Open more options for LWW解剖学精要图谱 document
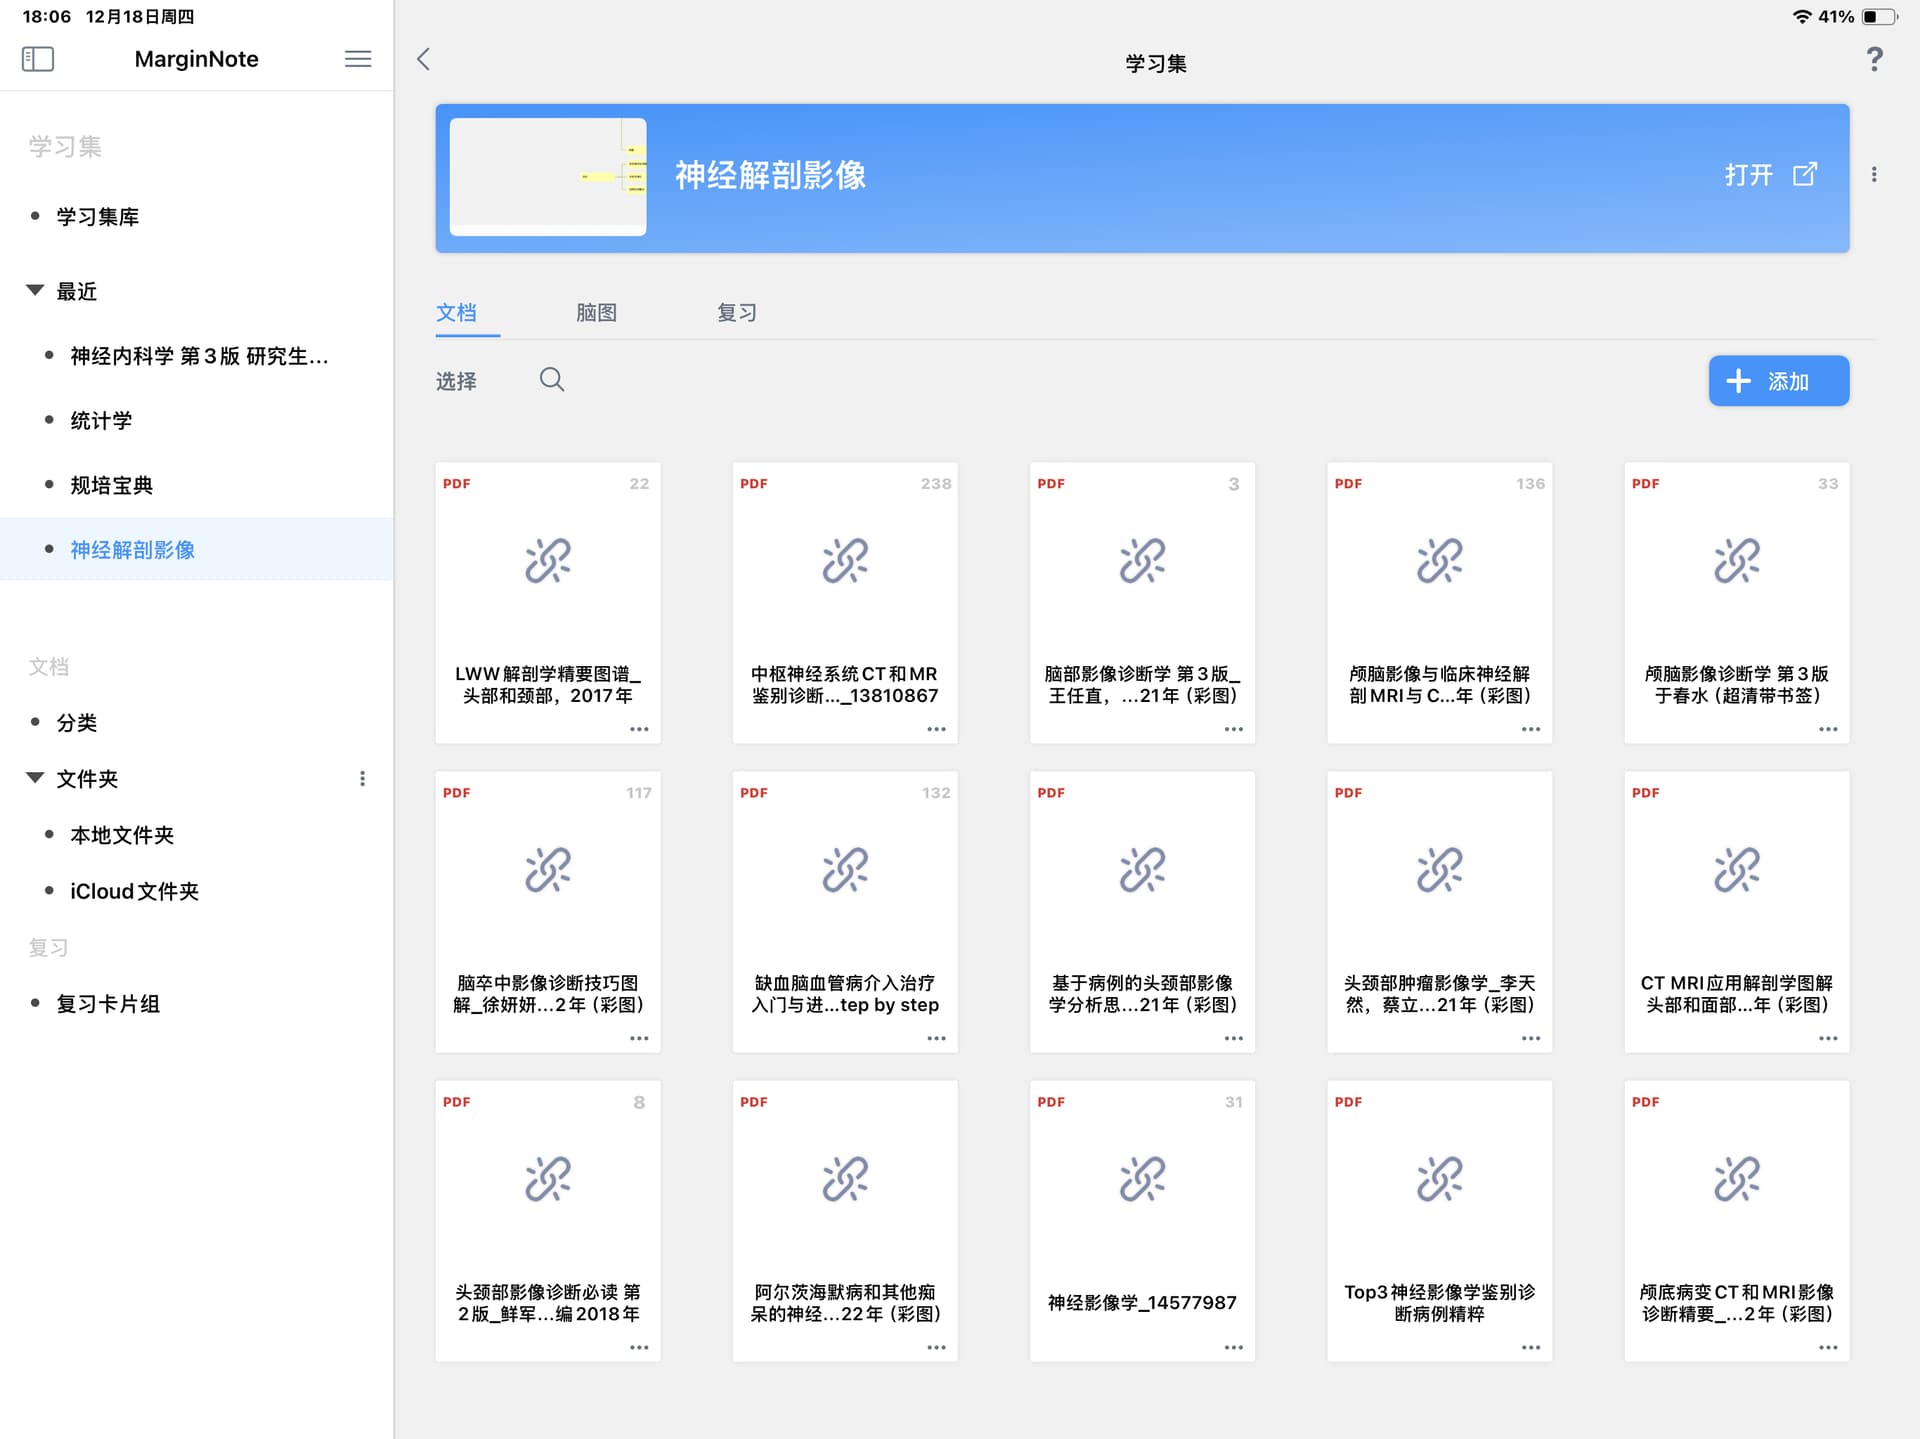This screenshot has height=1439, width=1920. [x=639, y=729]
